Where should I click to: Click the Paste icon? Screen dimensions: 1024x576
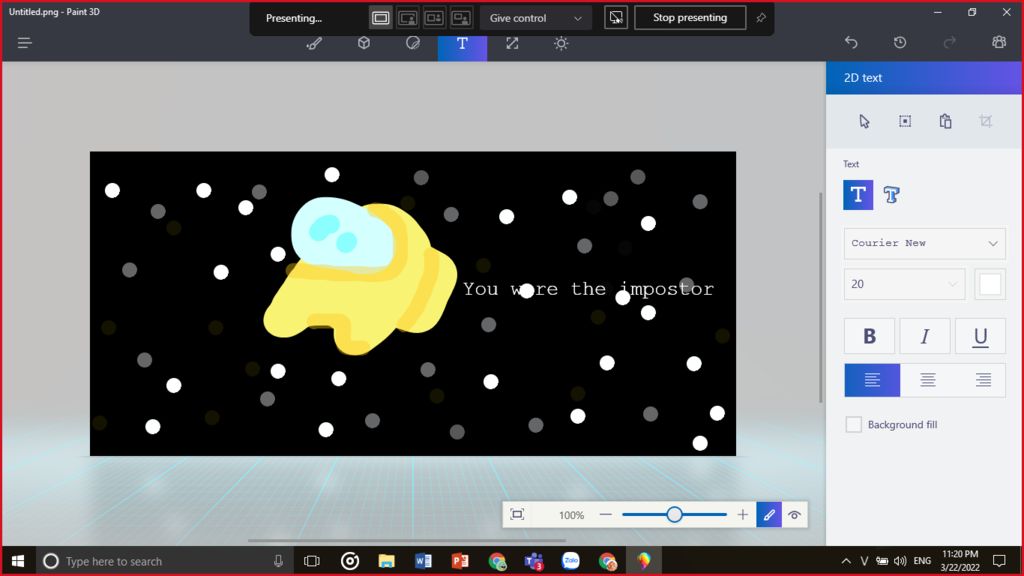[x=946, y=121]
